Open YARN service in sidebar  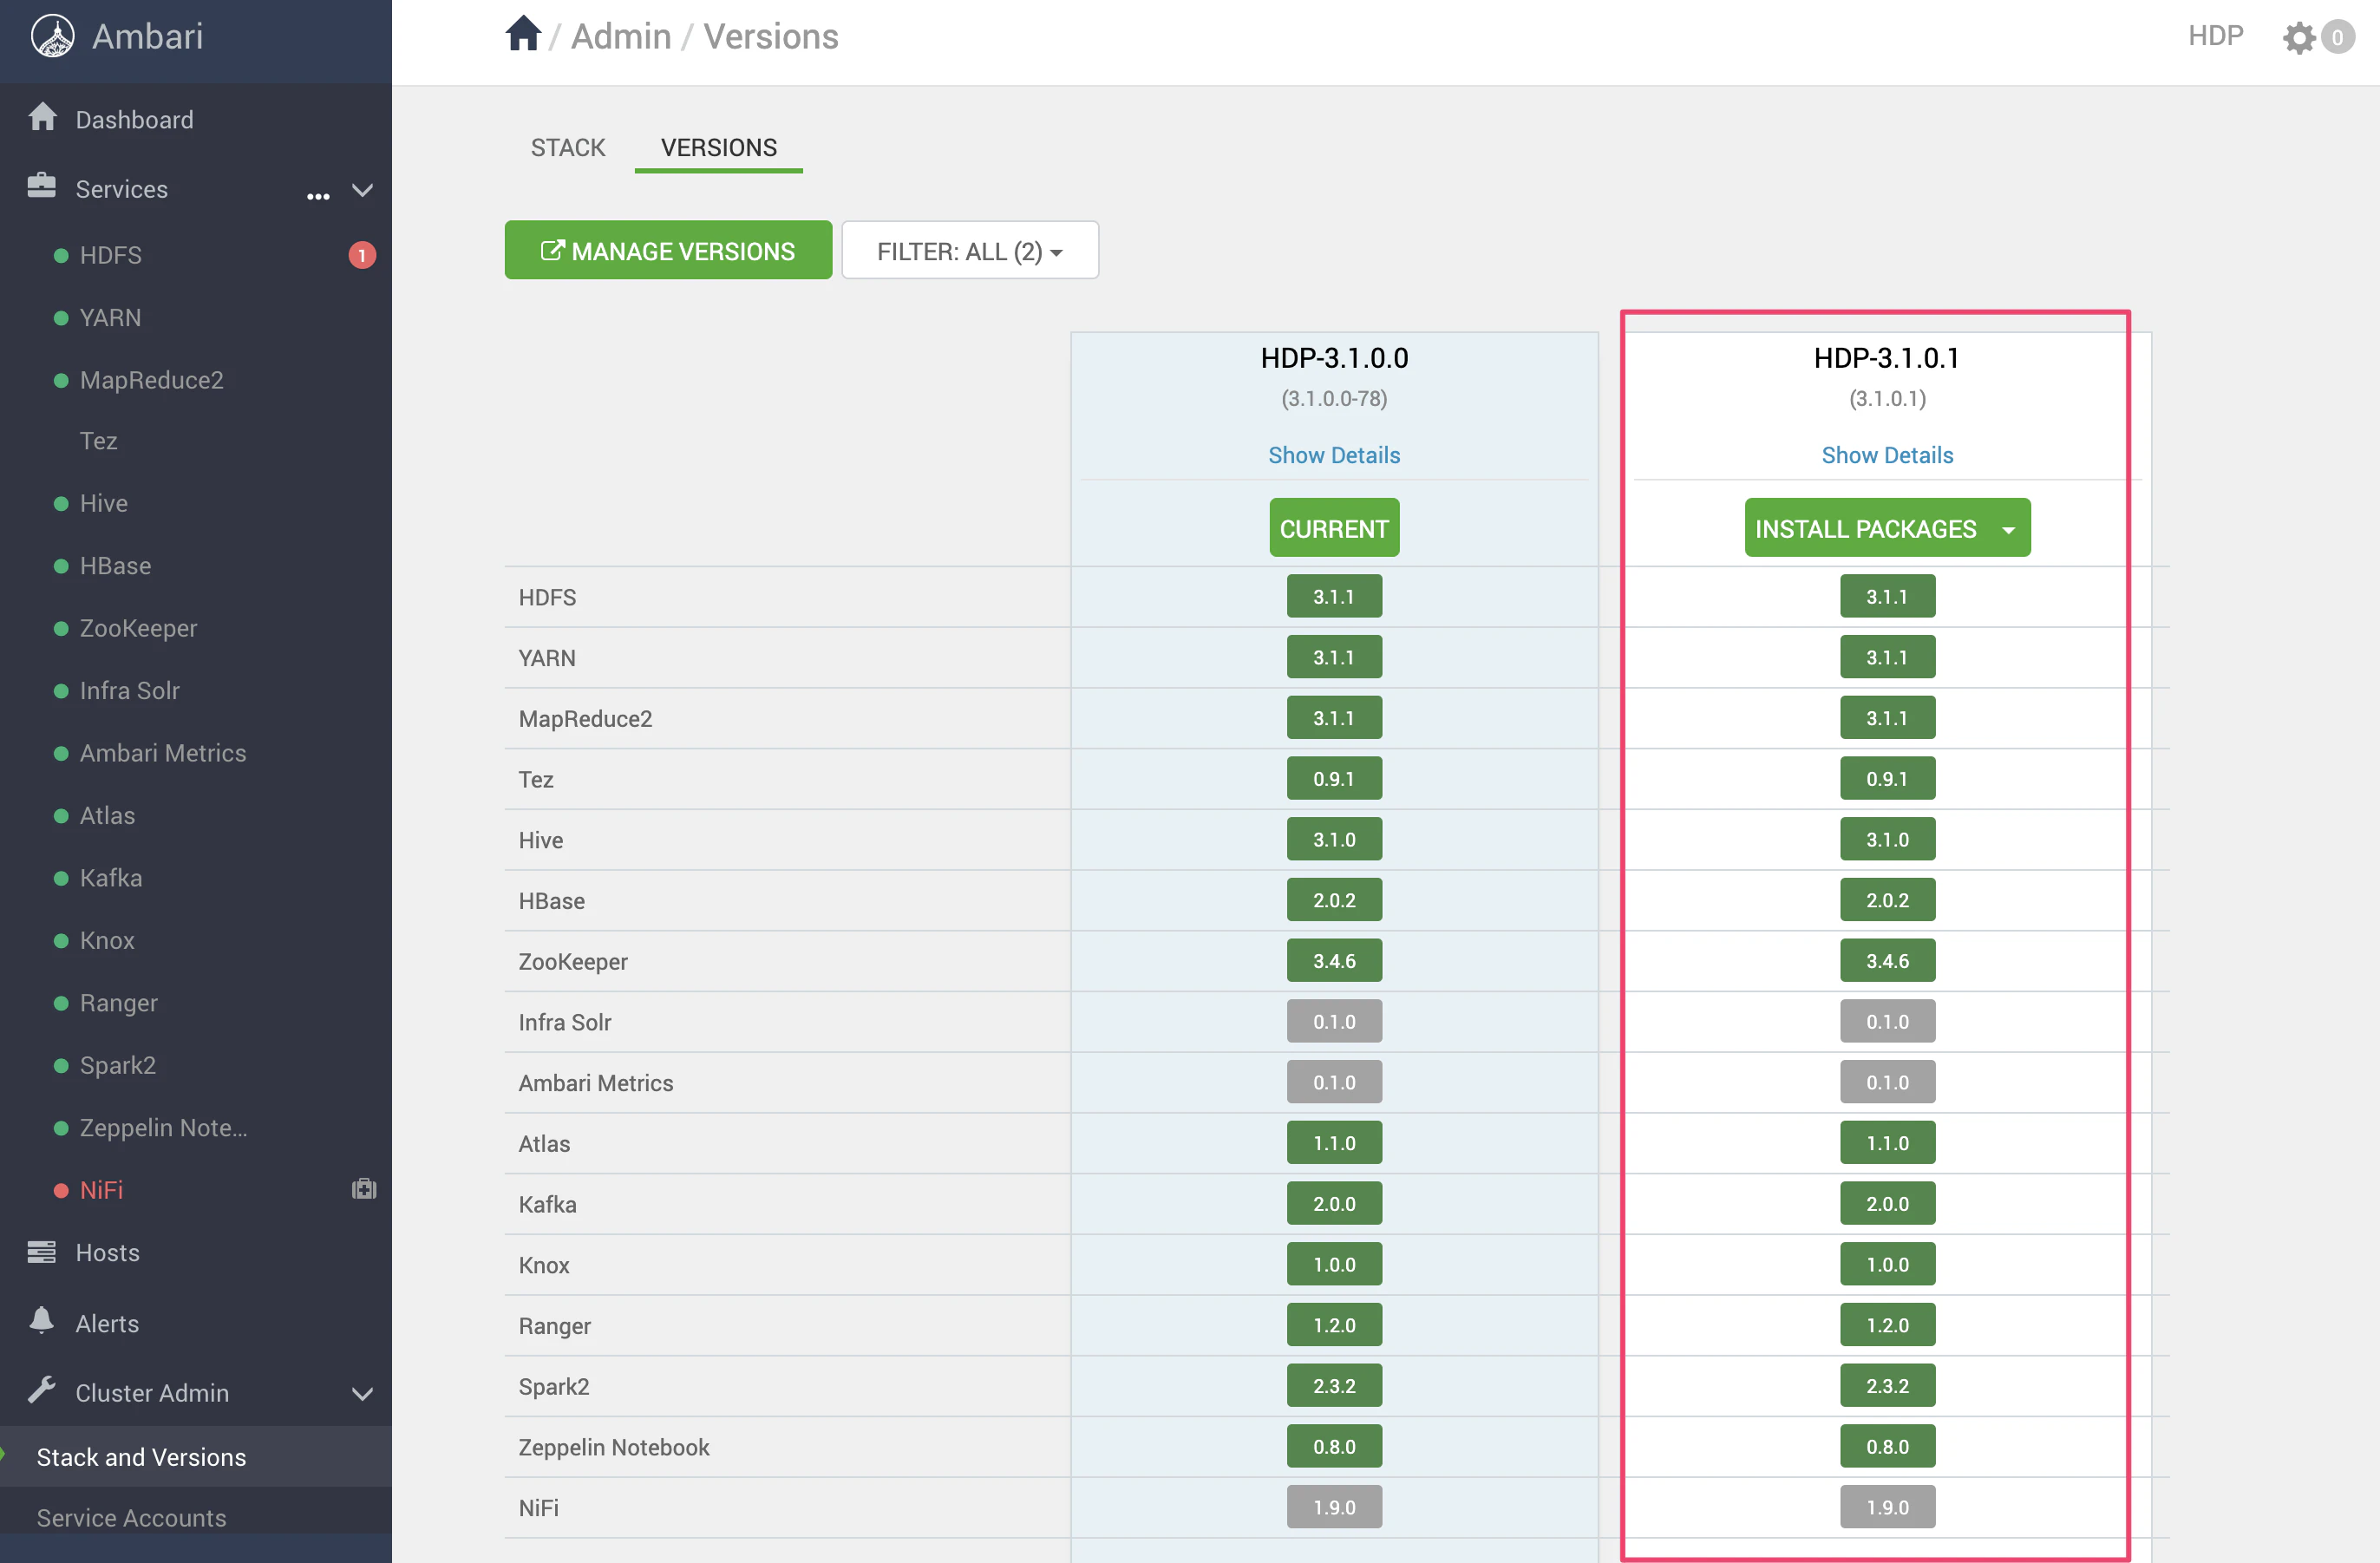click(x=110, y=318)
